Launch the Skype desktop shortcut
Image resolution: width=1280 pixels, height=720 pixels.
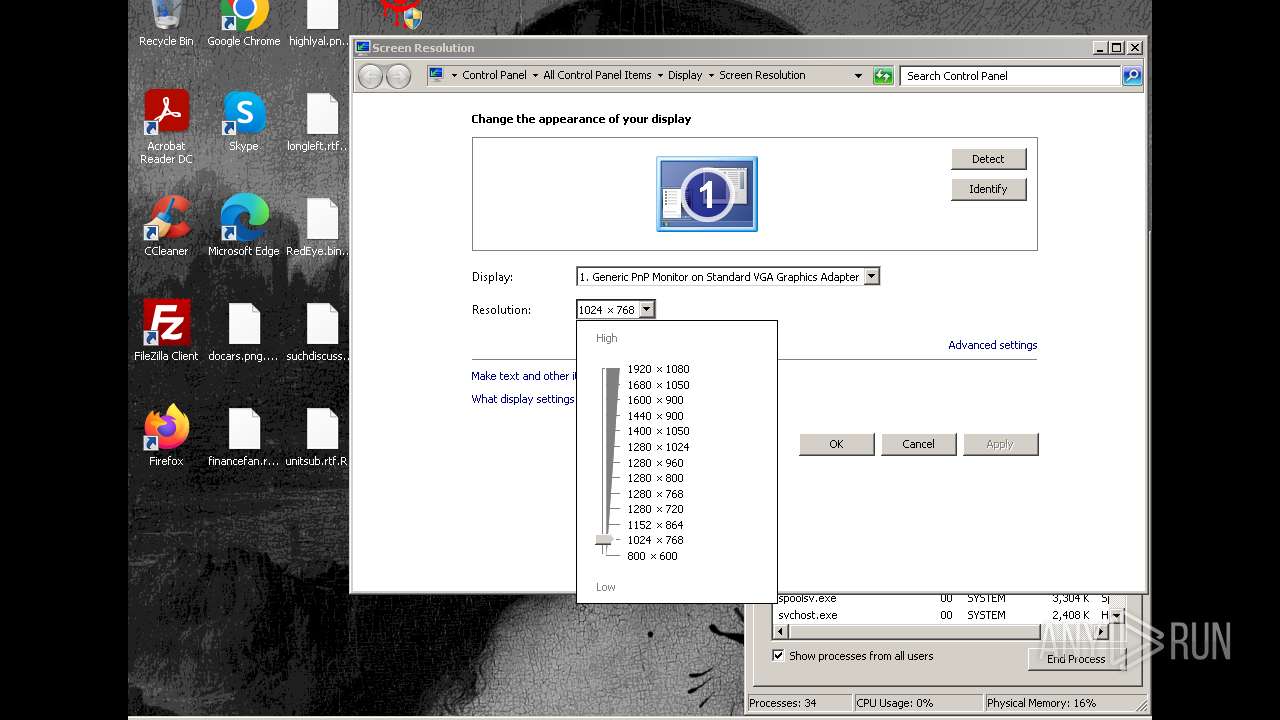[244, 121]
